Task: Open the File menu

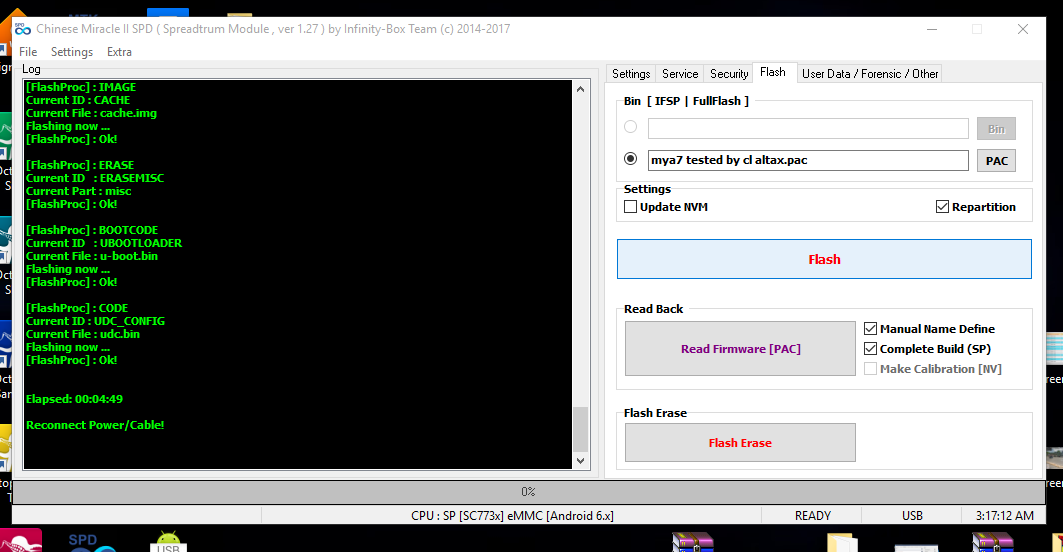Action: point(28,52)
